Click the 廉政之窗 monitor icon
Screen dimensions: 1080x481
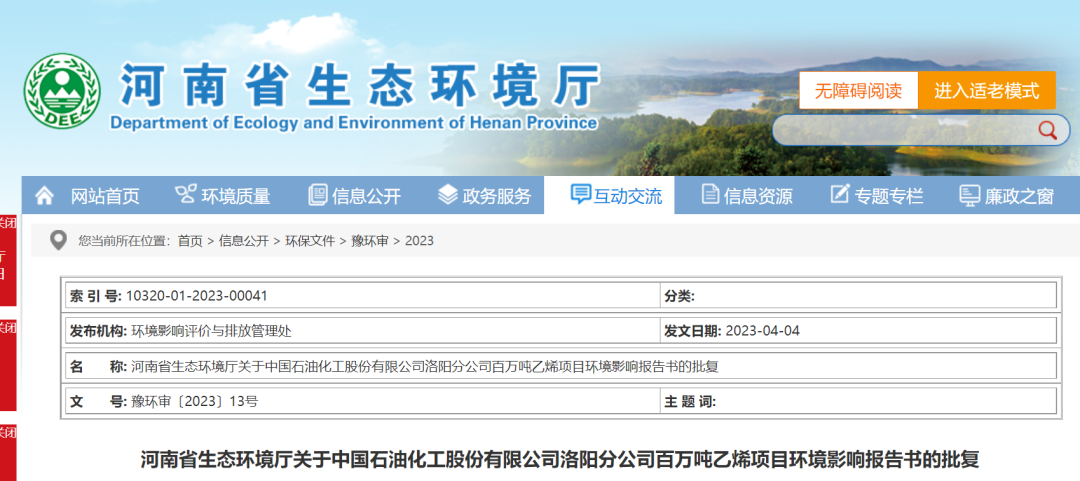(x=969, y=196)
